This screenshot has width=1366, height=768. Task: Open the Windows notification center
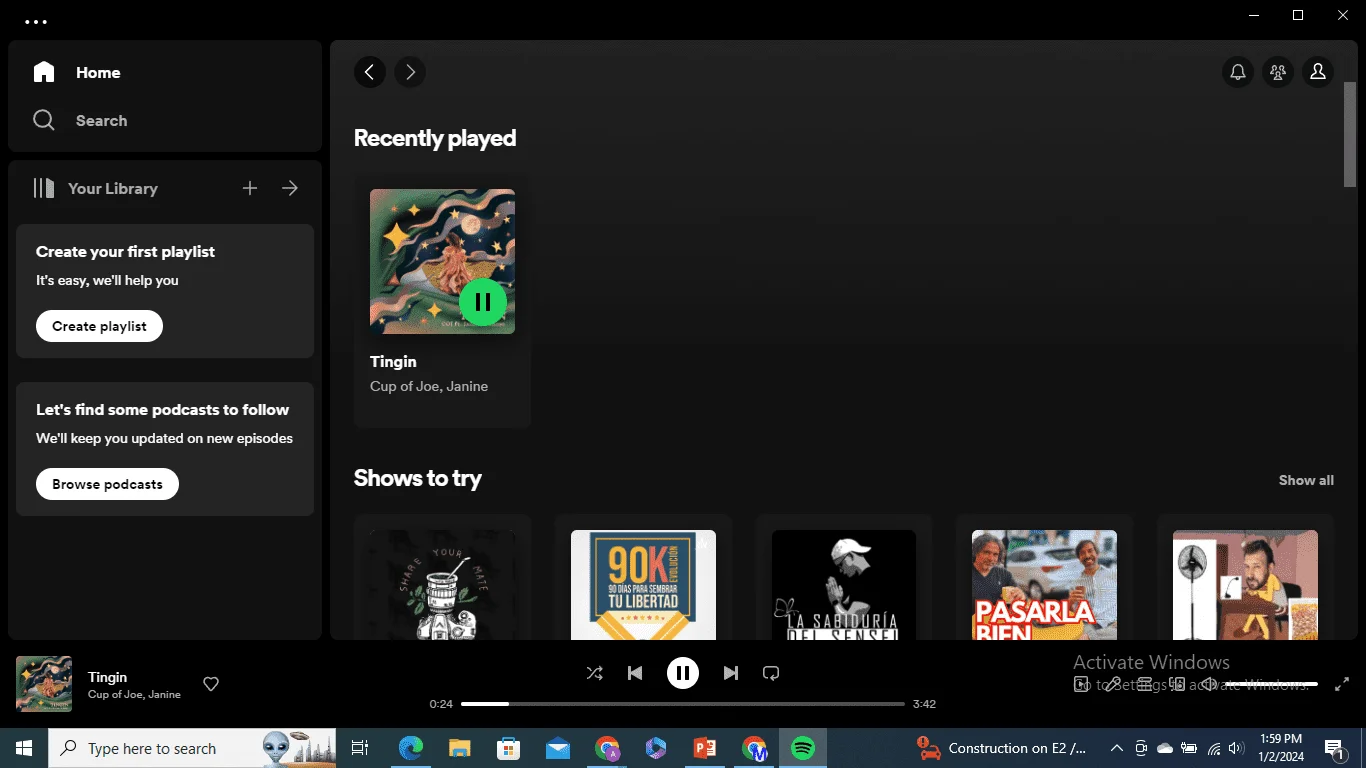tap(1334, 748)
